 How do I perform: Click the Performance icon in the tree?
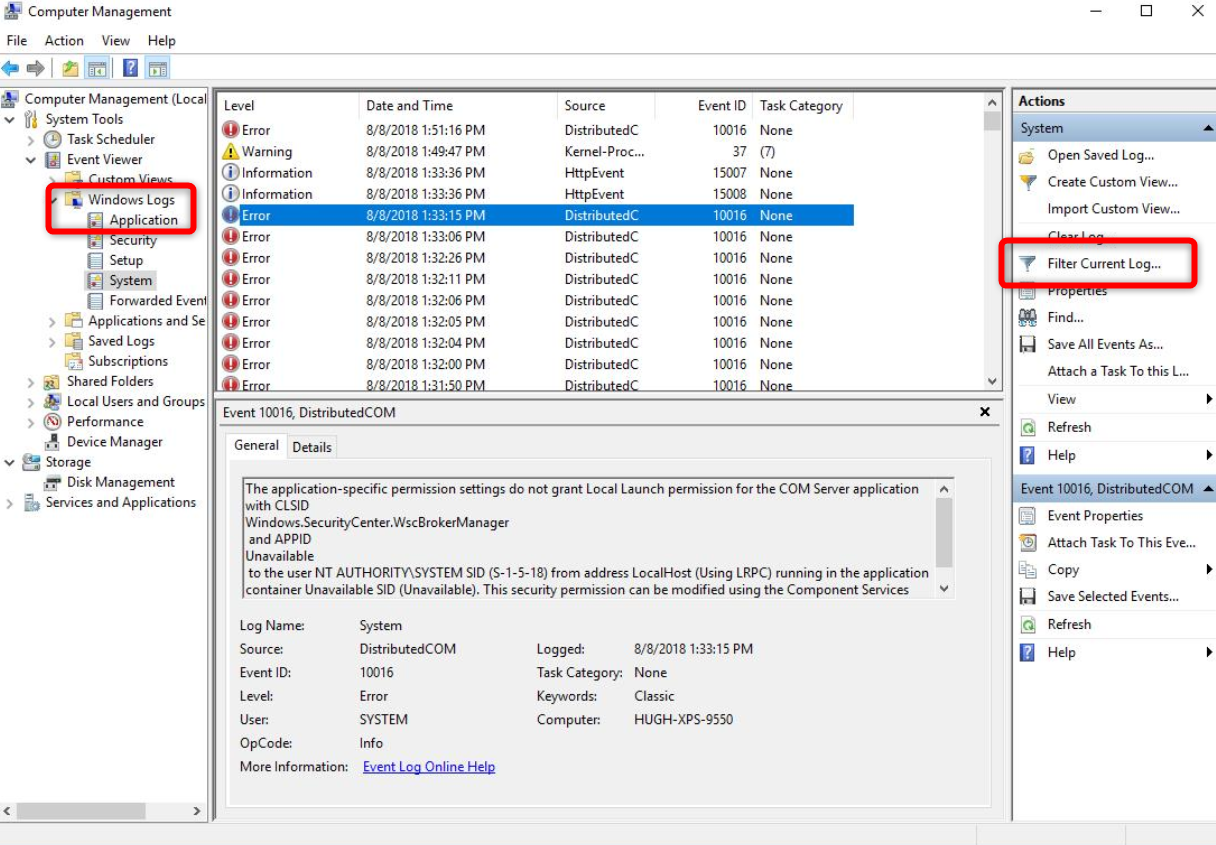pos(52,422)
